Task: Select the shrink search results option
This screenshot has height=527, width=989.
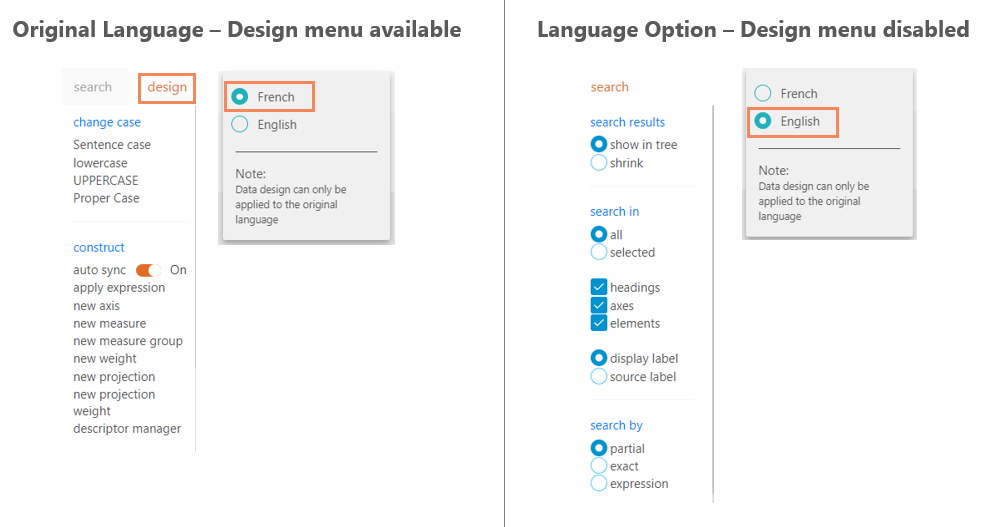Action: (x=599, y=163)
